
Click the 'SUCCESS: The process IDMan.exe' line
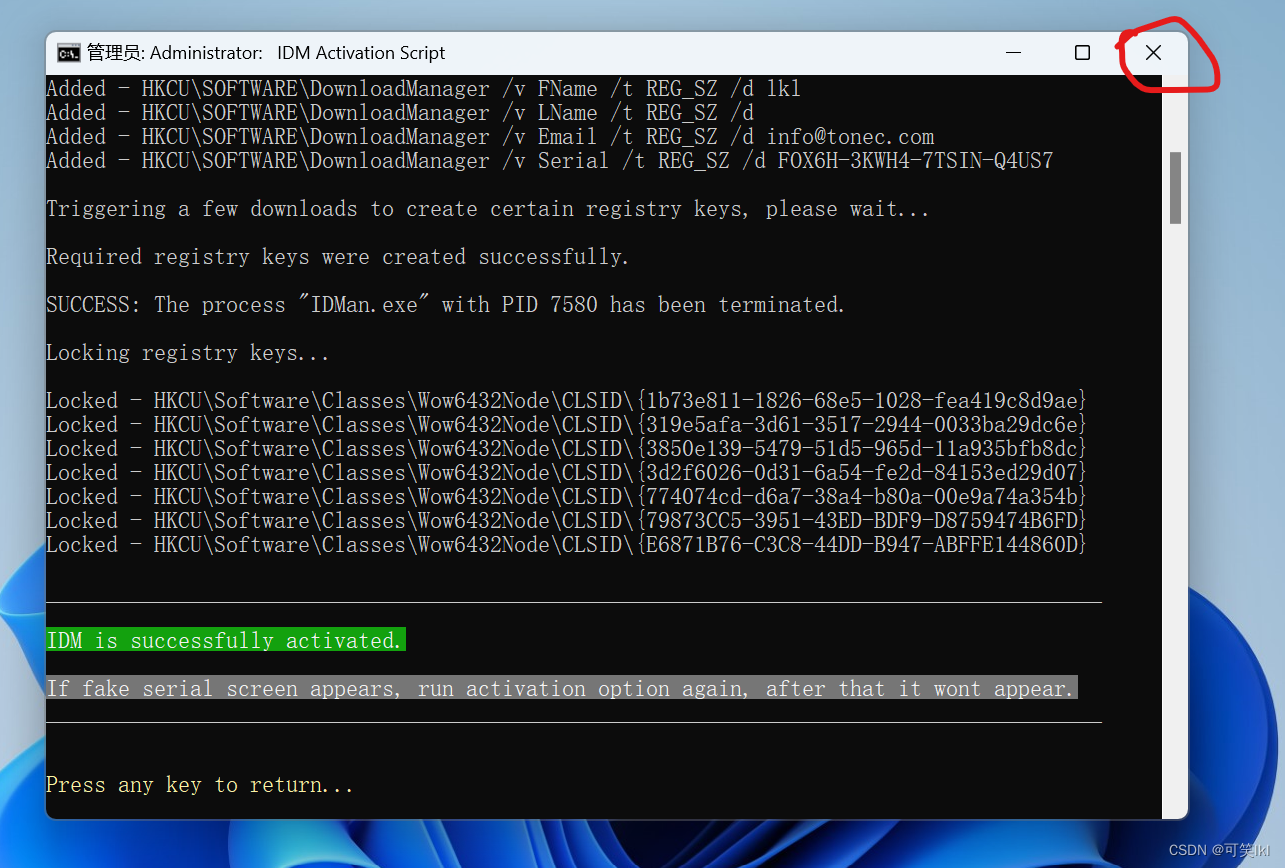click(x=446, y=305)
